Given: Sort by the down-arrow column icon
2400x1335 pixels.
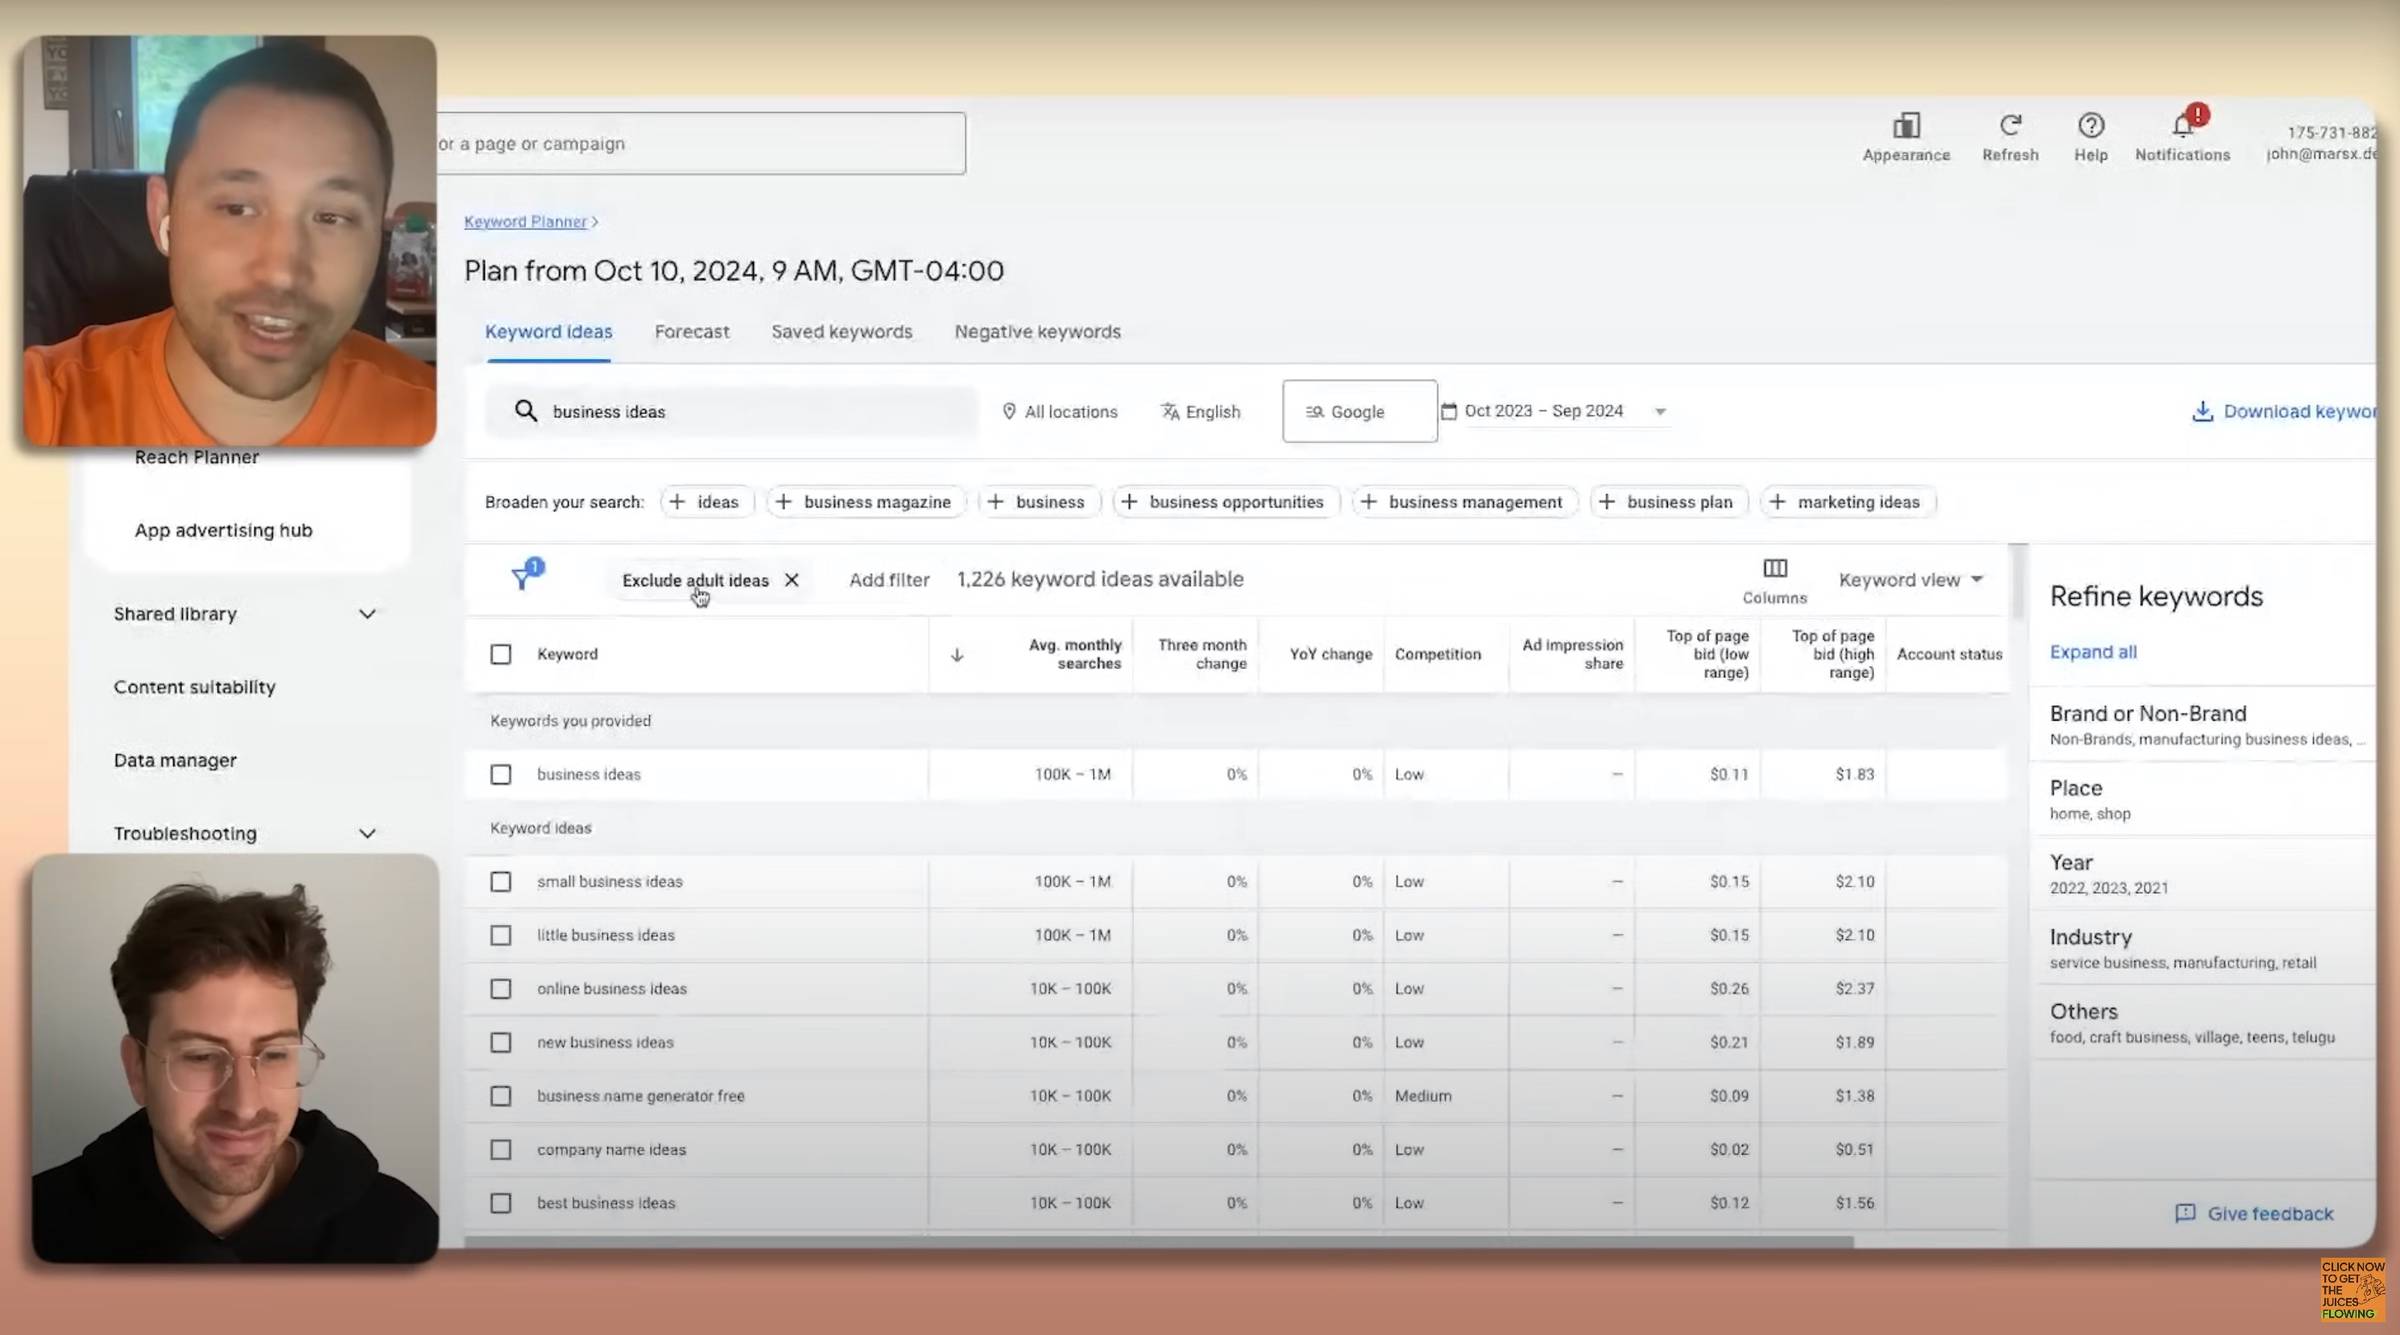Looking at the screenshot, I should (956, 655).
